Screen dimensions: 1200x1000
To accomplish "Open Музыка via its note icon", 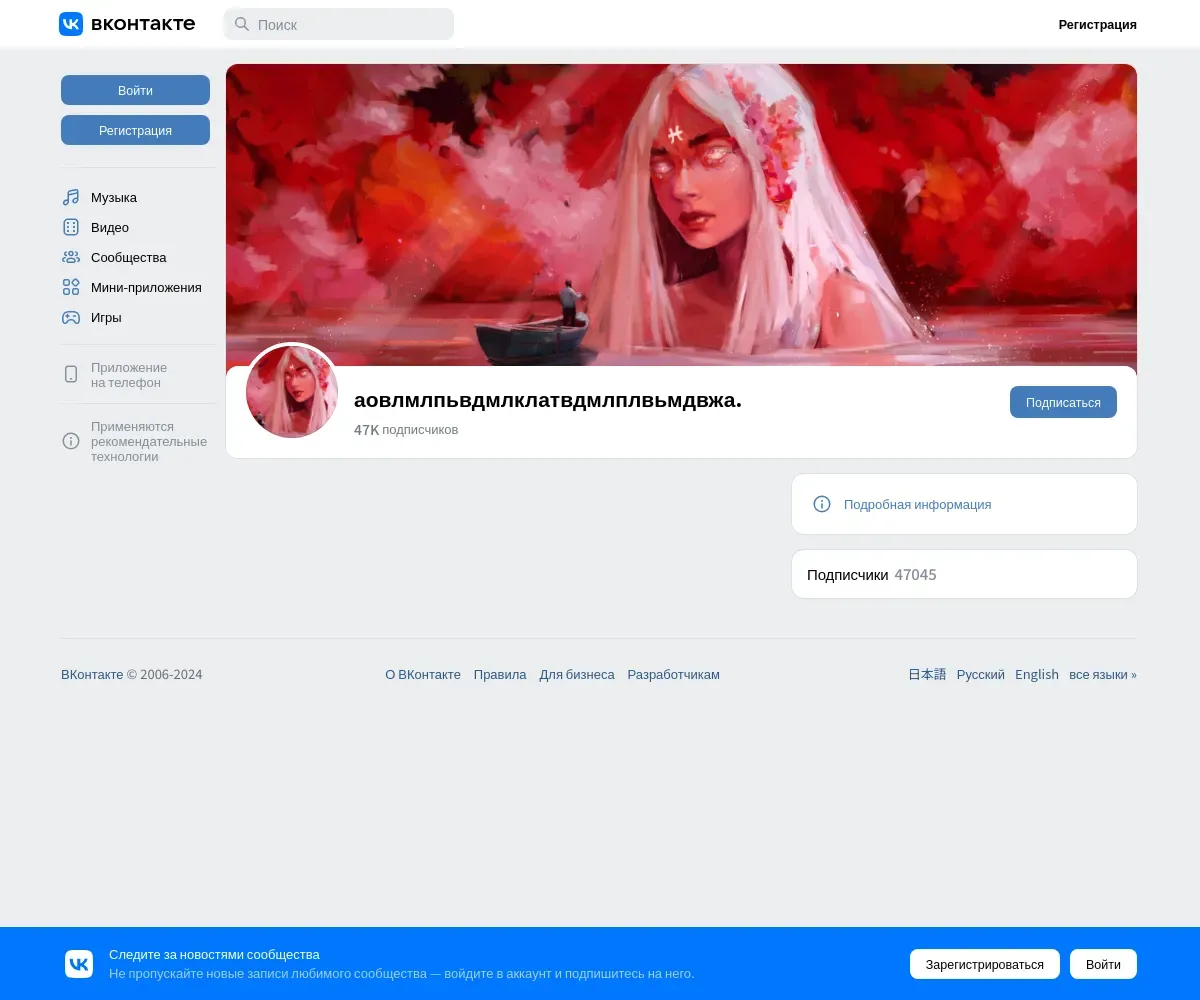I will [x=71, y=198].
